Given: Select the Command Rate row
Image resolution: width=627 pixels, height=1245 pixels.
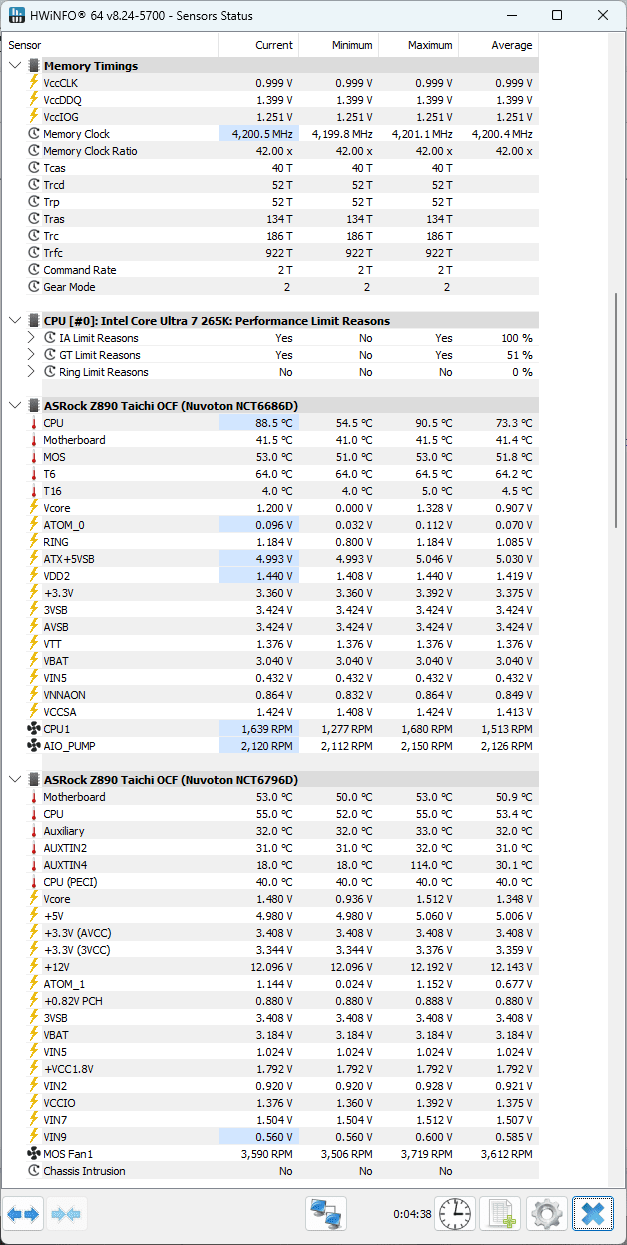Looking at the screenshot, I should tap(270, 270).
